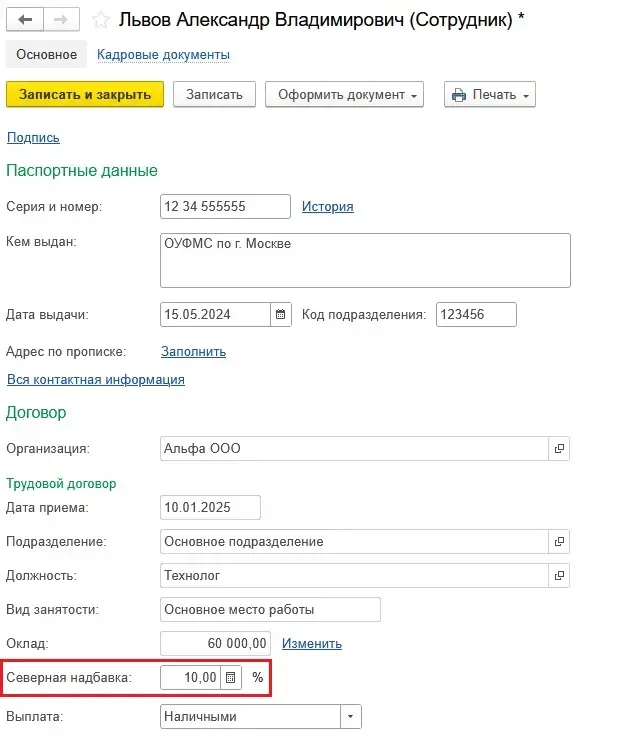
Task: Open the Кадровые документы tab
Action: tap(164, 54)
